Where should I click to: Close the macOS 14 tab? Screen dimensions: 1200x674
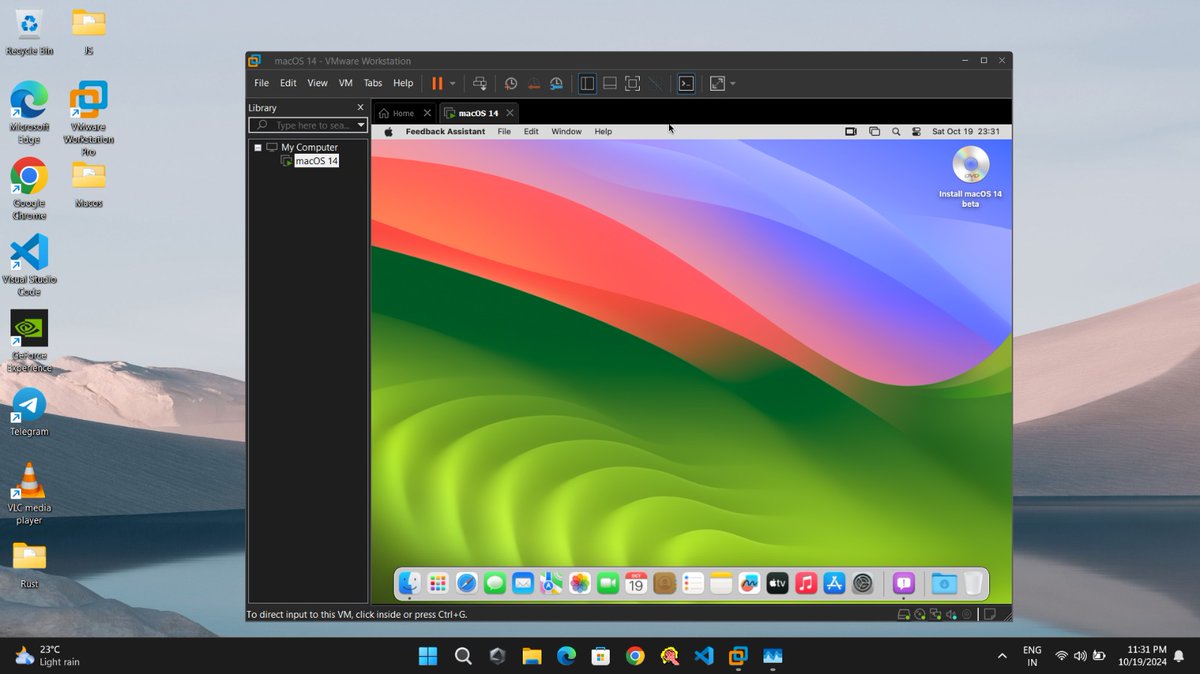[509, 113]
